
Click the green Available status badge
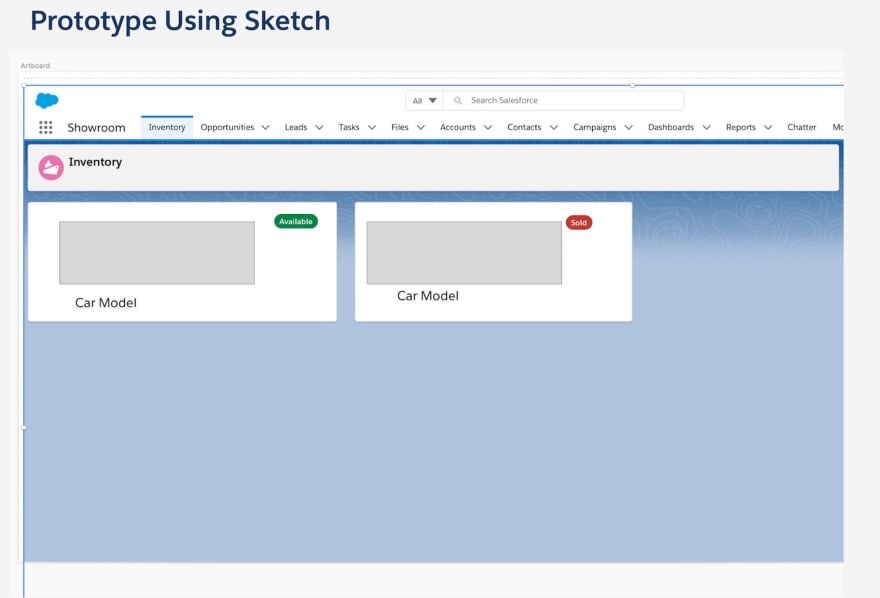point(296,222)
